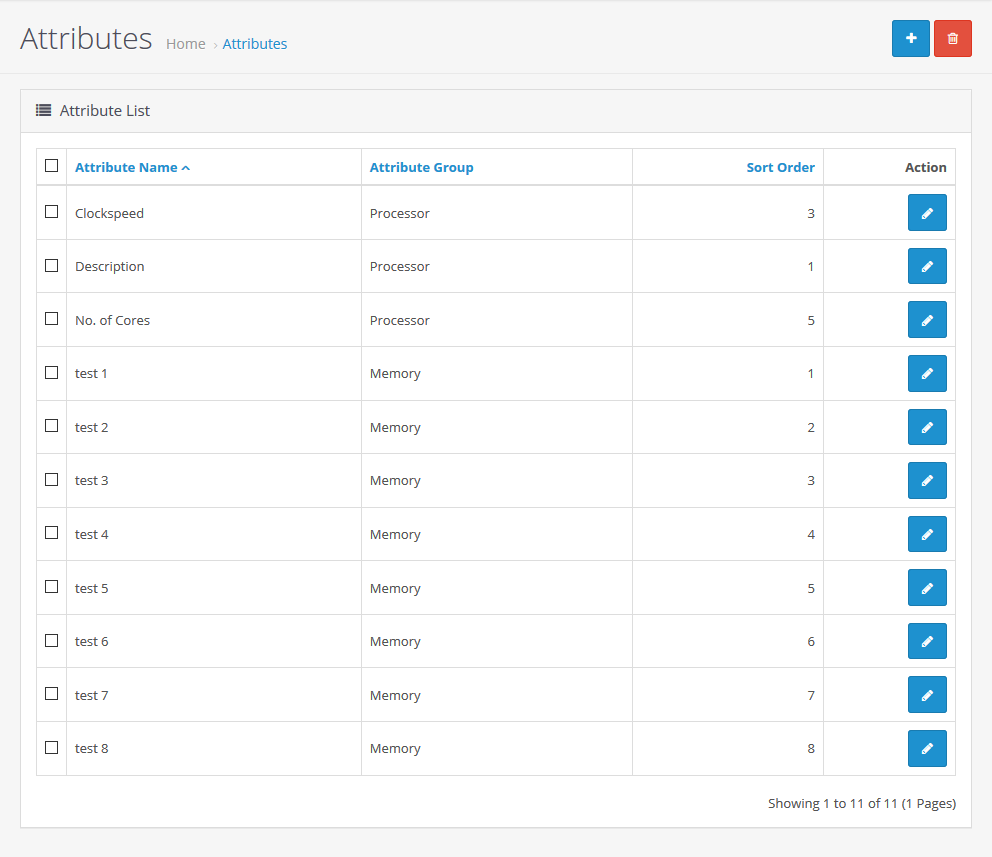
Task: Click the test 1 name cell
Action: click(214, 373)
